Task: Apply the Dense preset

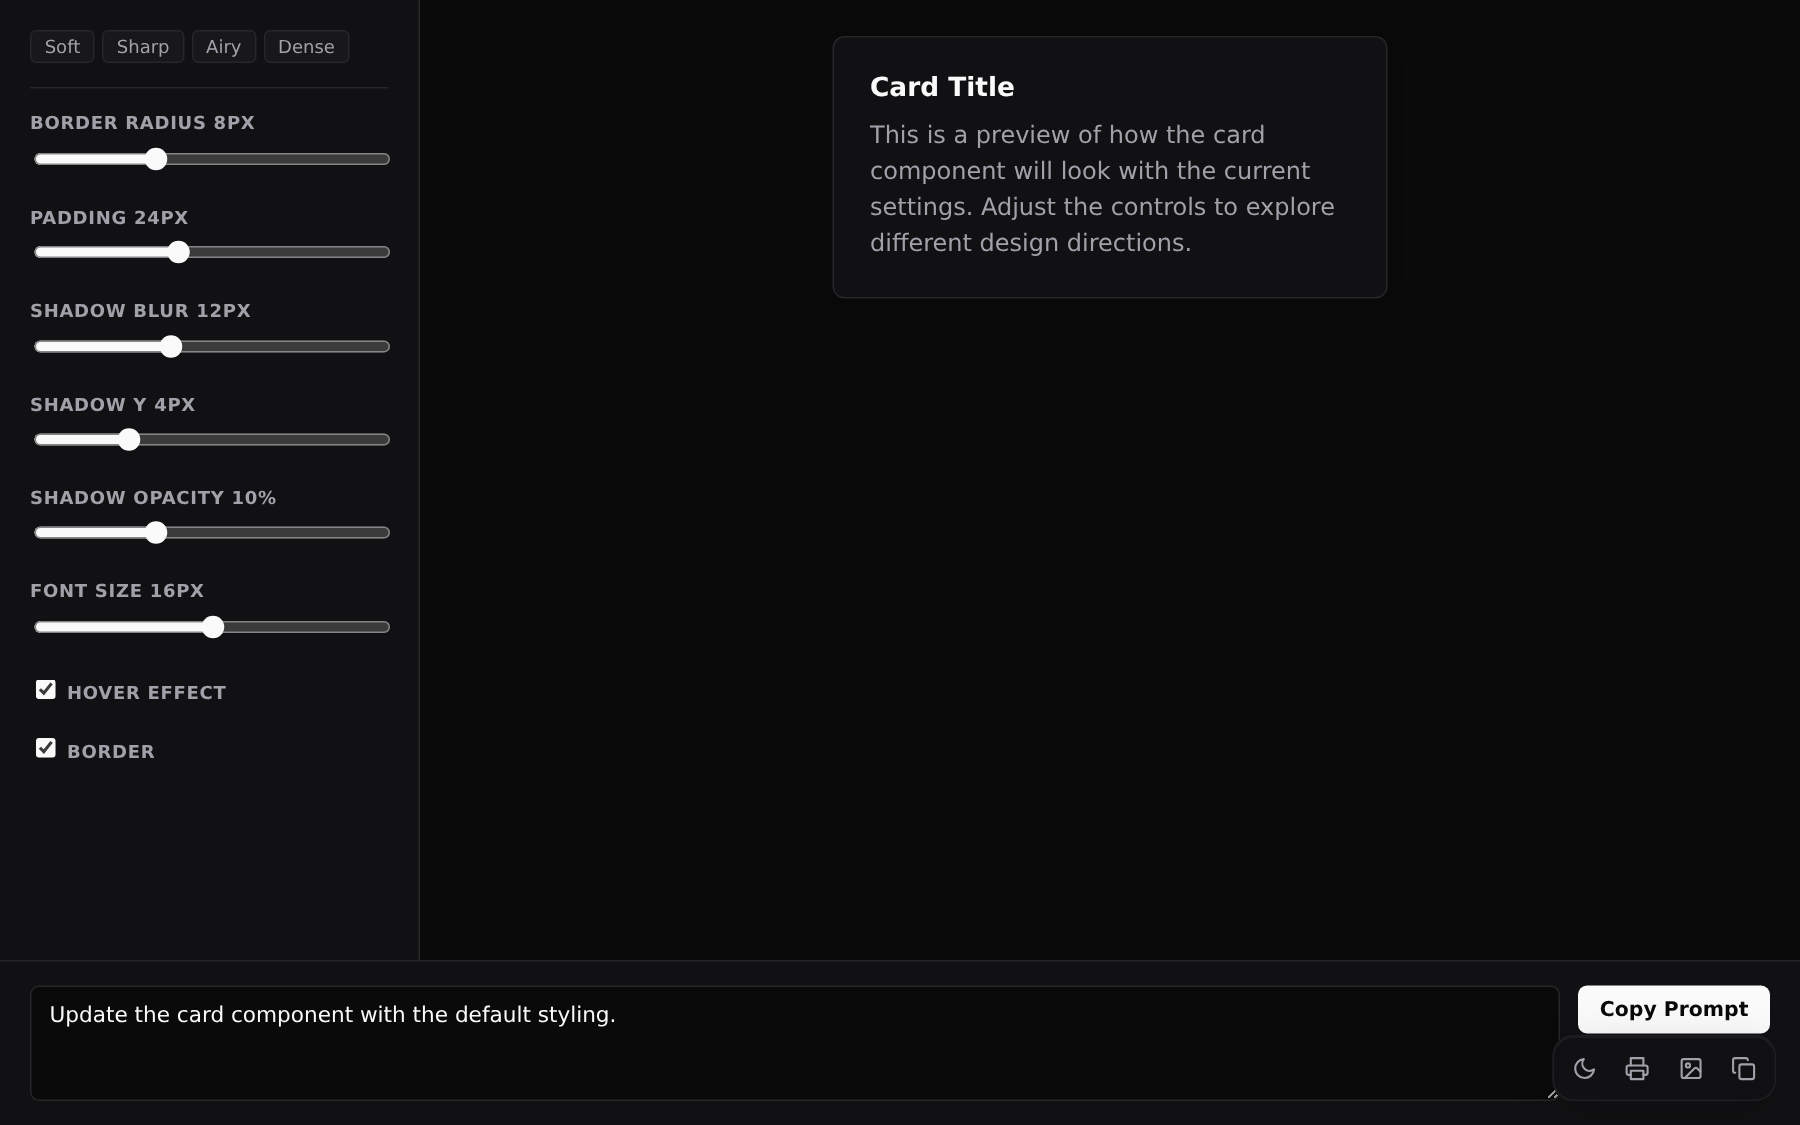Action: point(306,47)
